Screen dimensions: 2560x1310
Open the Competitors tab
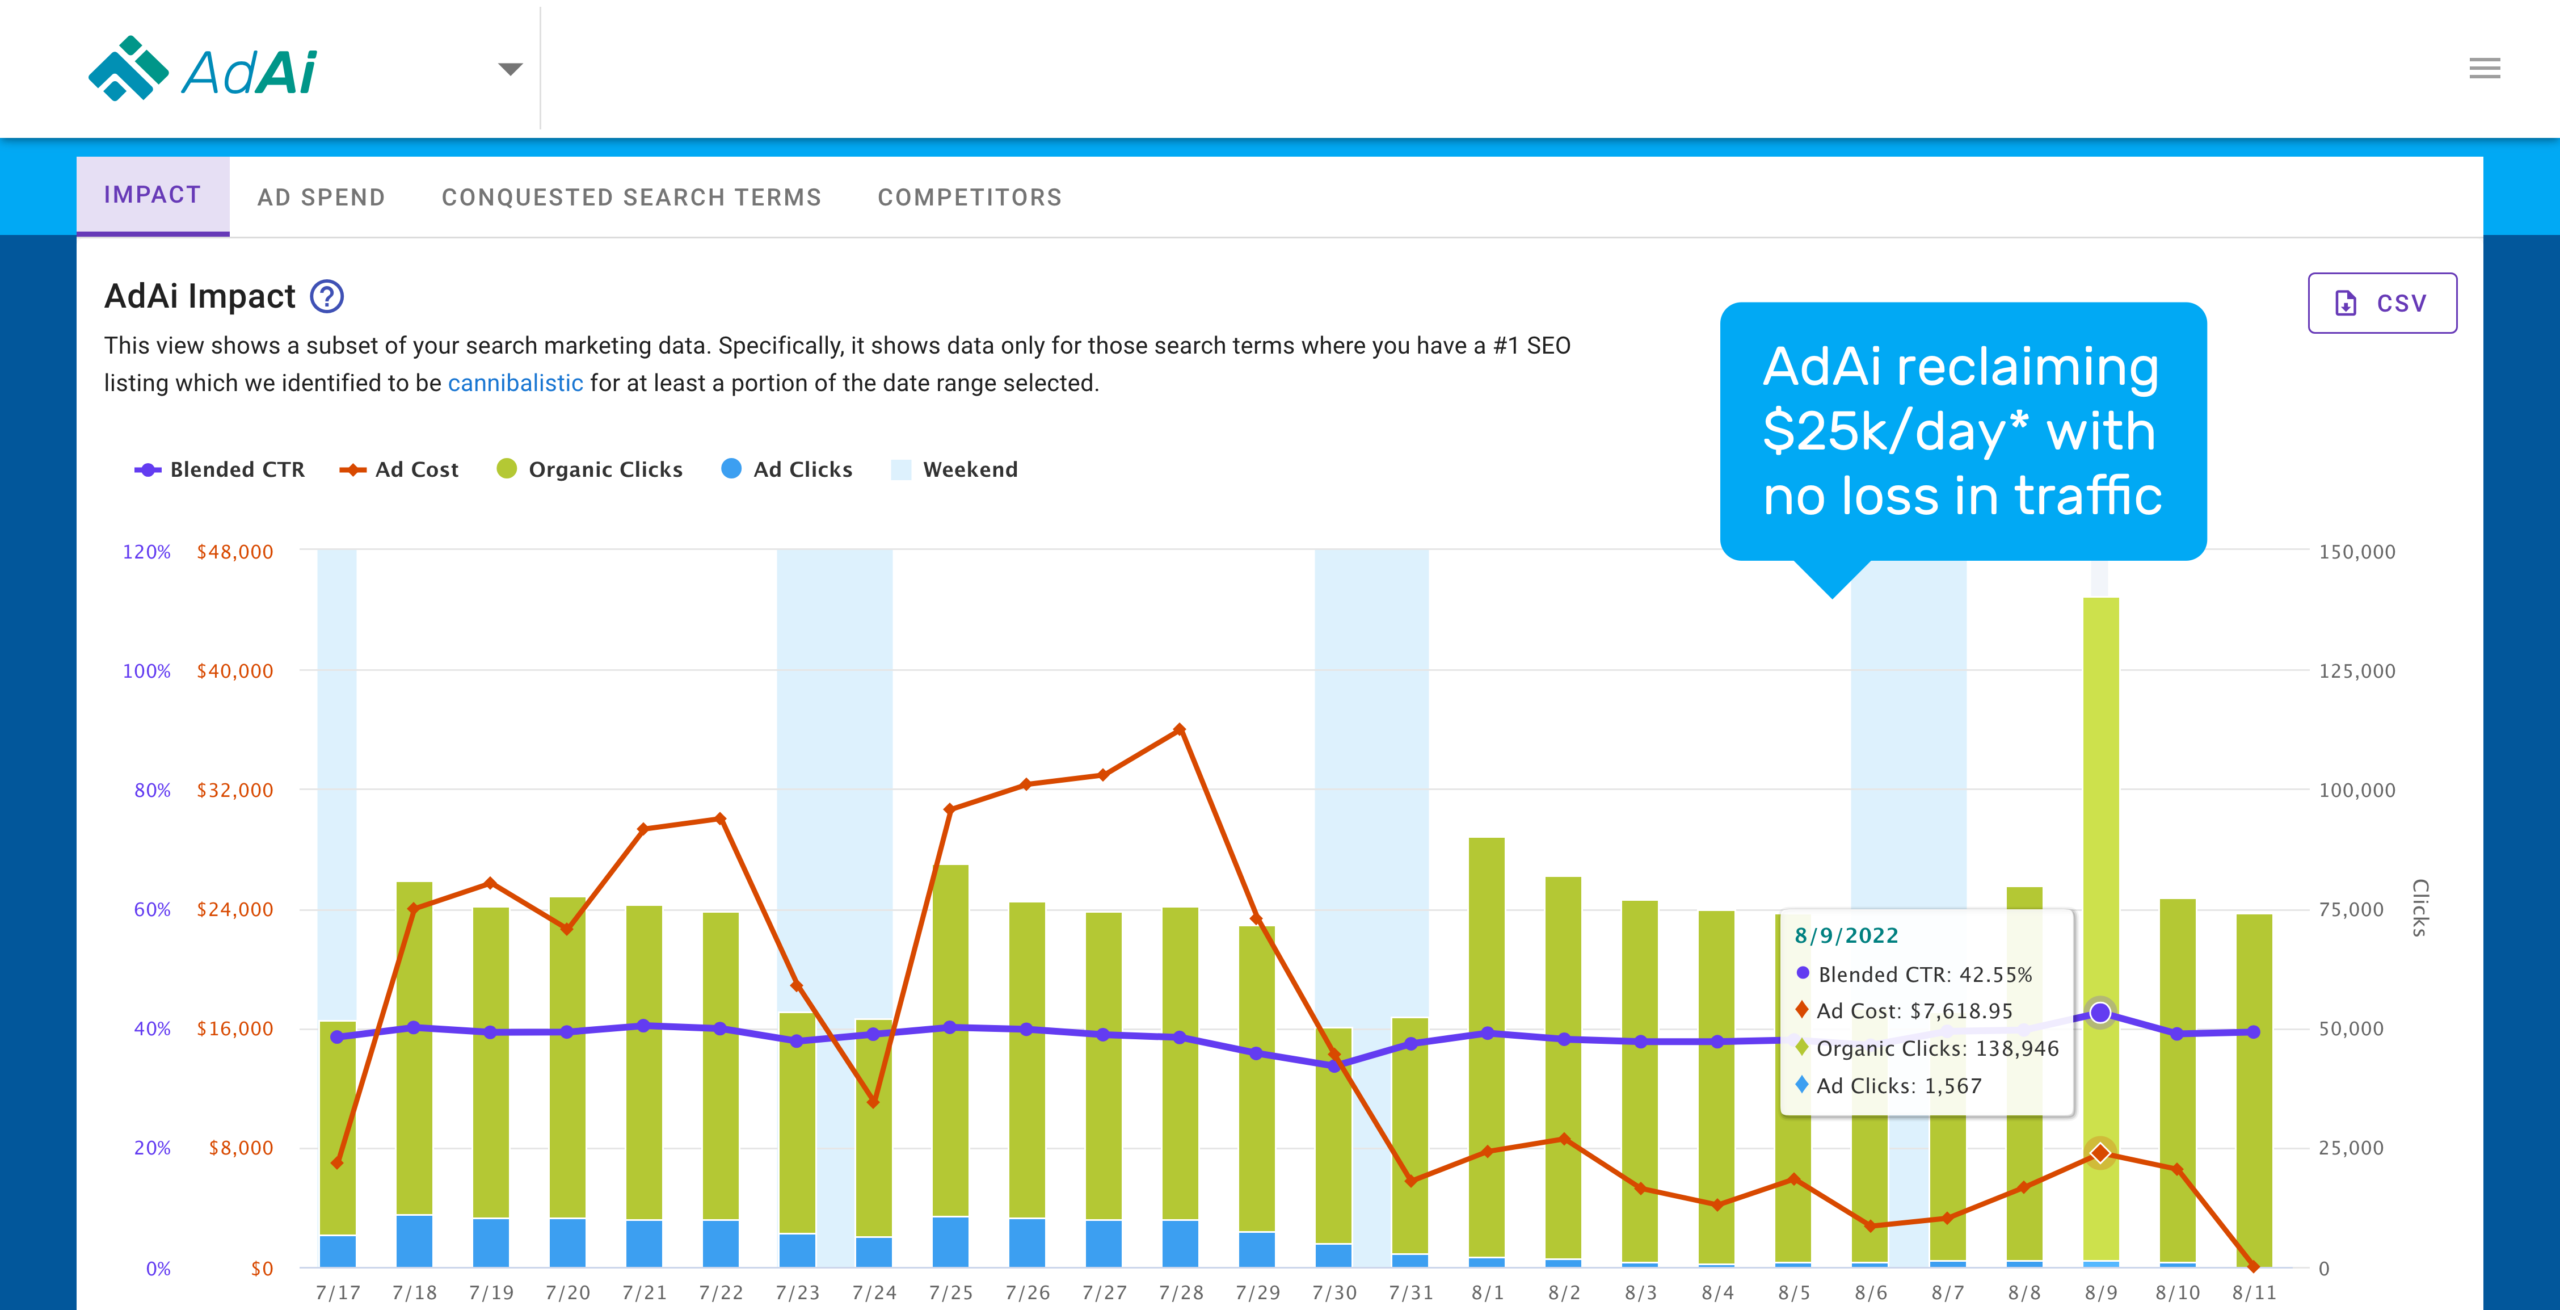970,197
